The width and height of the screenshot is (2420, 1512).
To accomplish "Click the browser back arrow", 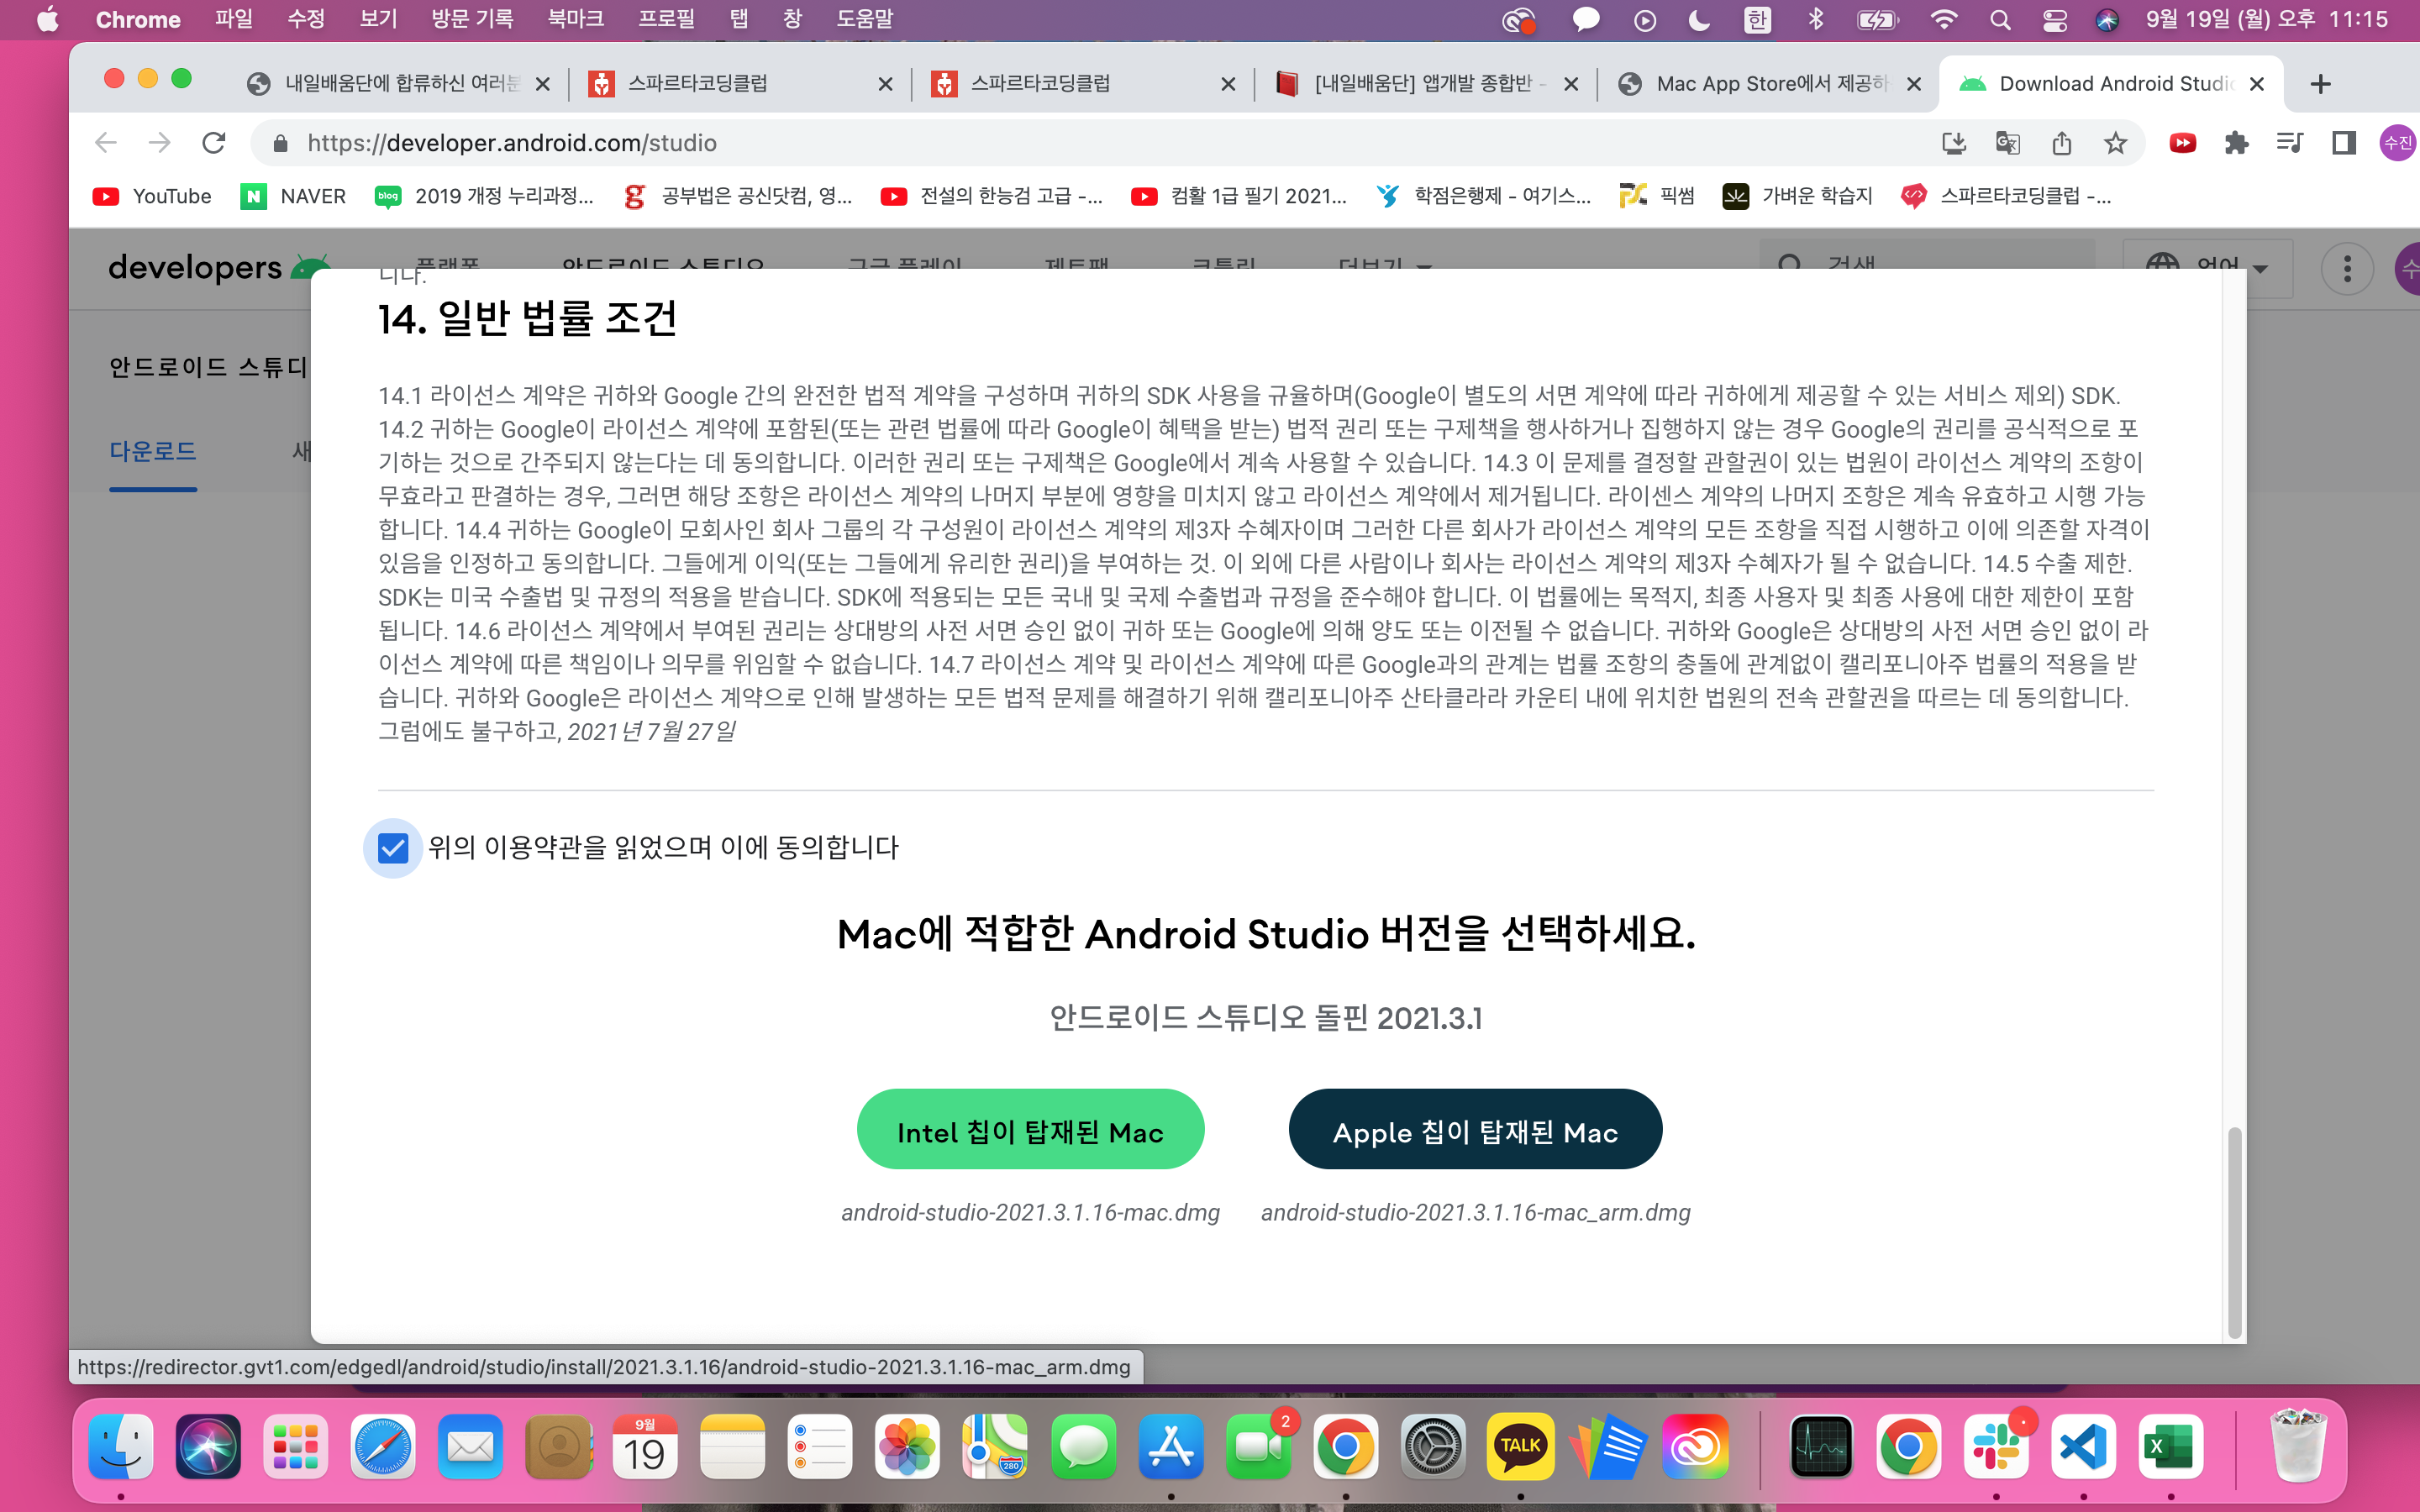I will (x=106, y=143).
